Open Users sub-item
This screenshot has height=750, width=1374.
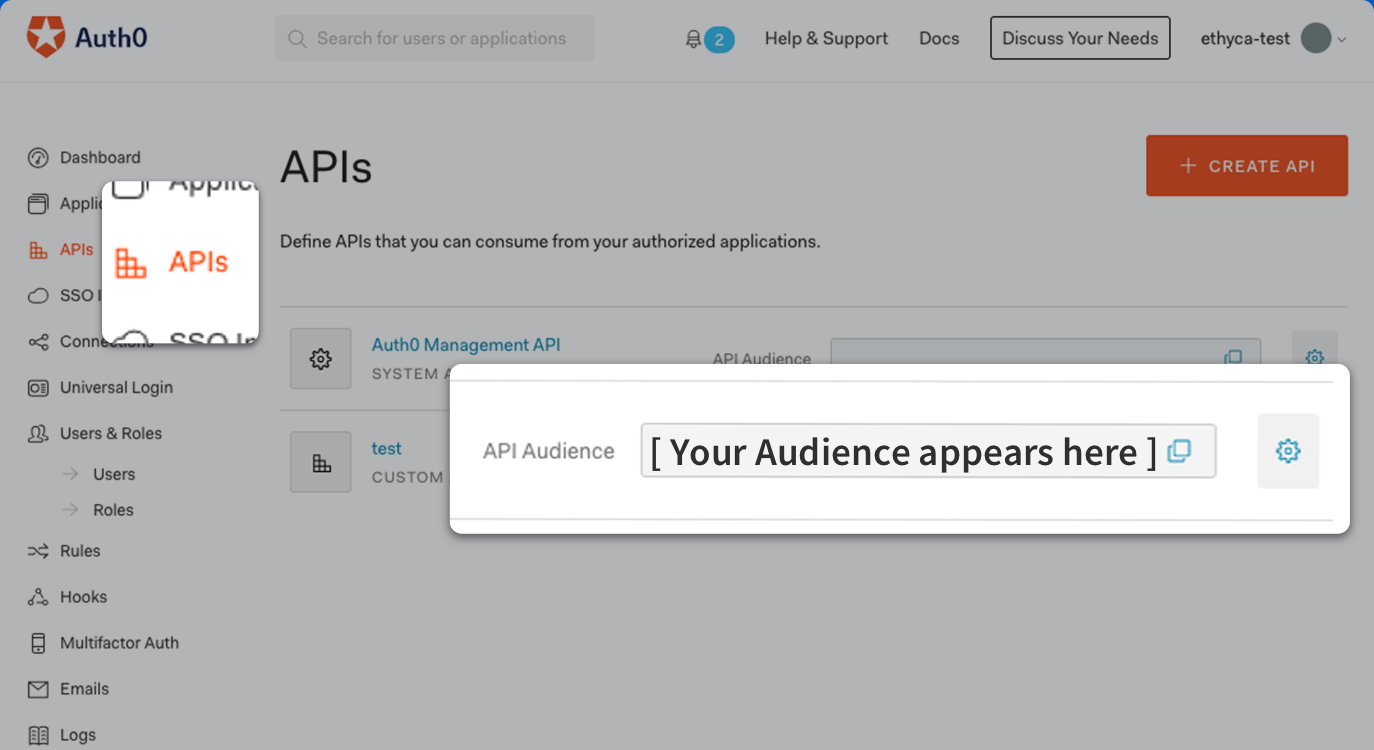(x=114, y=474)
